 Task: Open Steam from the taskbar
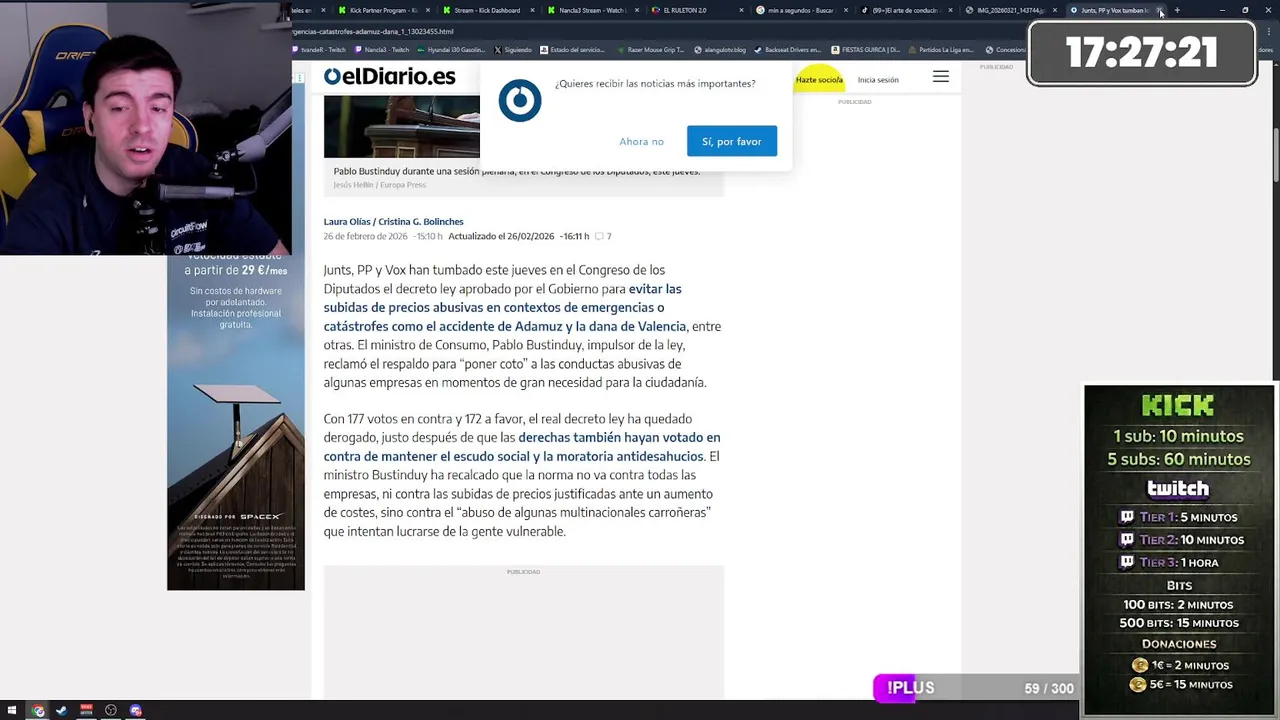61,711
